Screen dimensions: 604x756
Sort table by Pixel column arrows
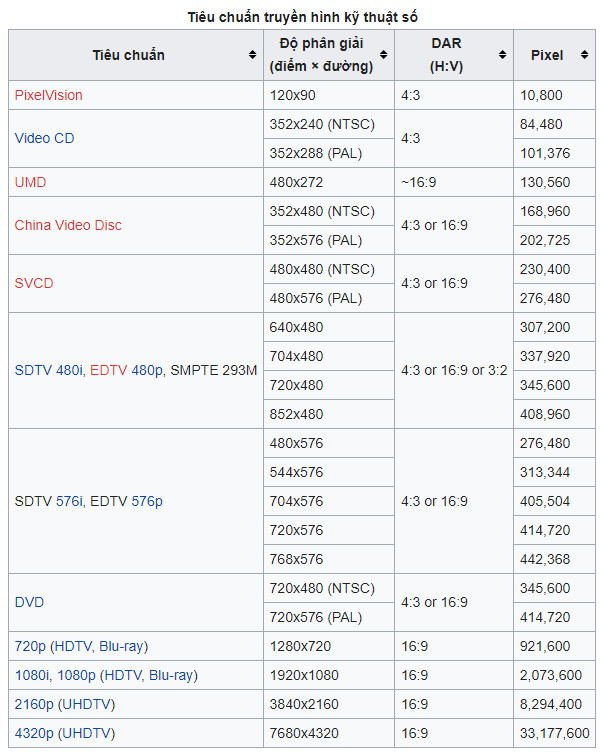click(x=584, y=55)
